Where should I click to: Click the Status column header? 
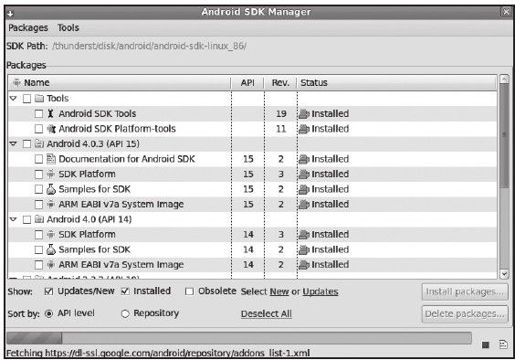click(397, 83)
